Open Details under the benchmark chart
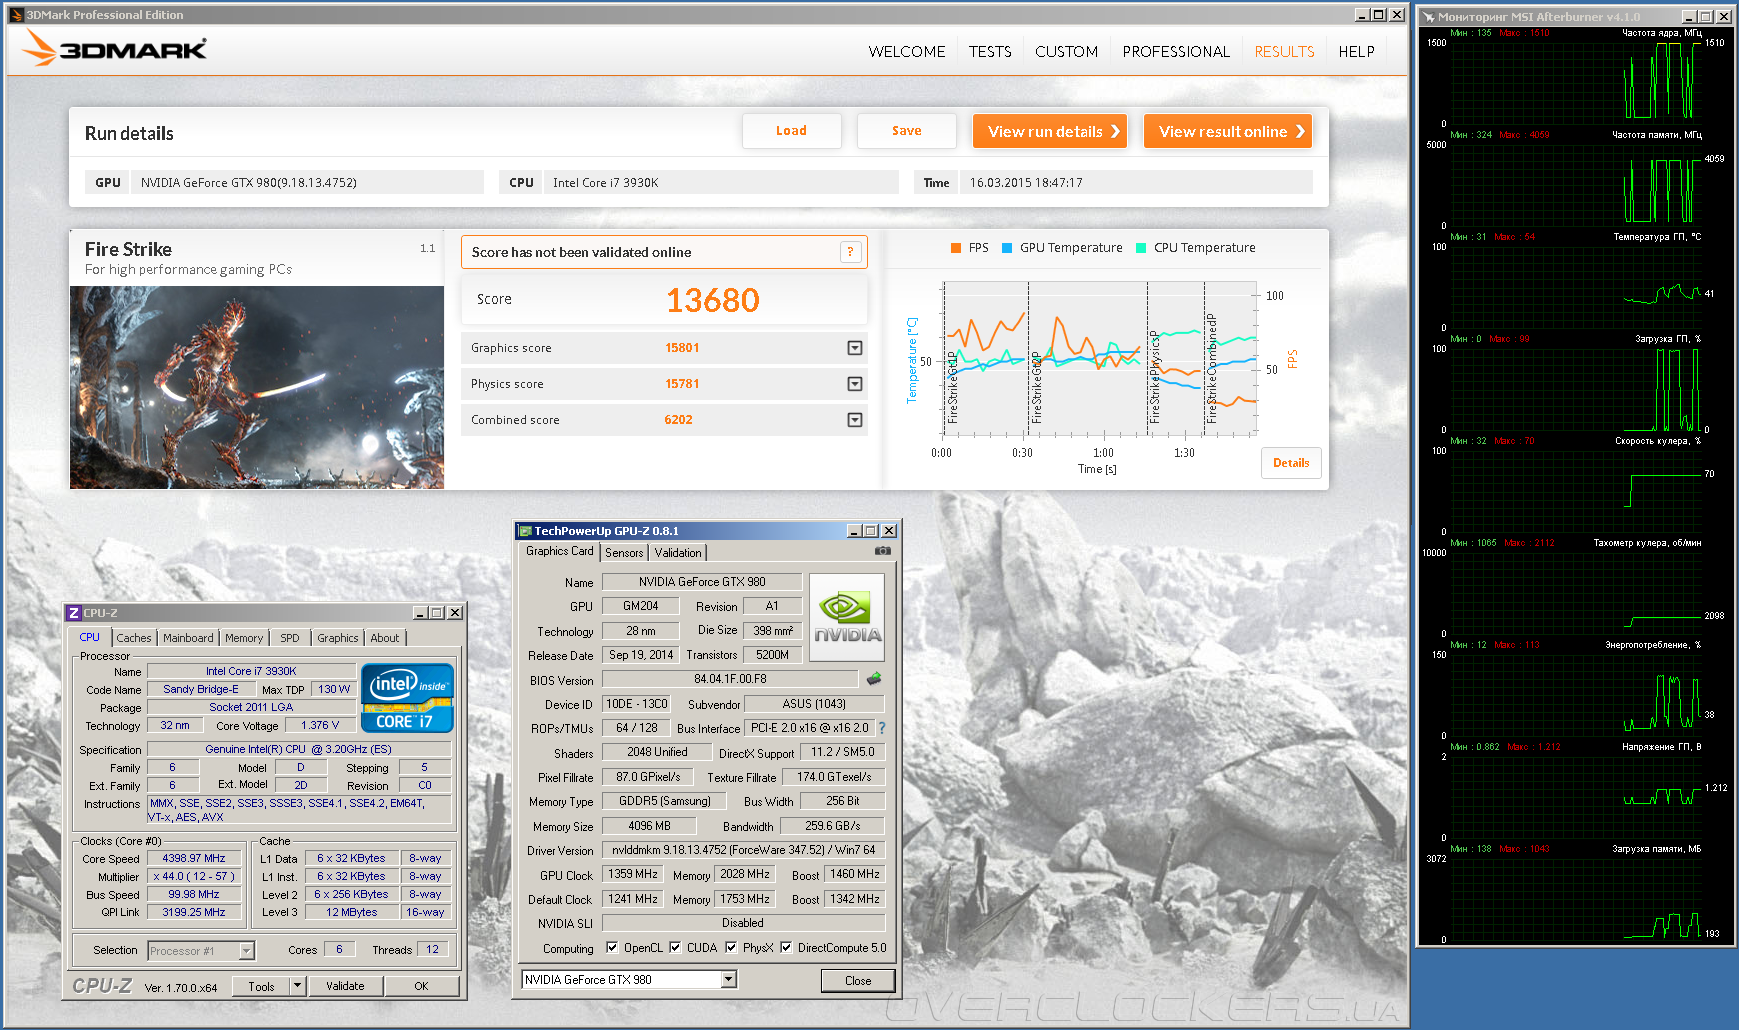 point(1291,463)
